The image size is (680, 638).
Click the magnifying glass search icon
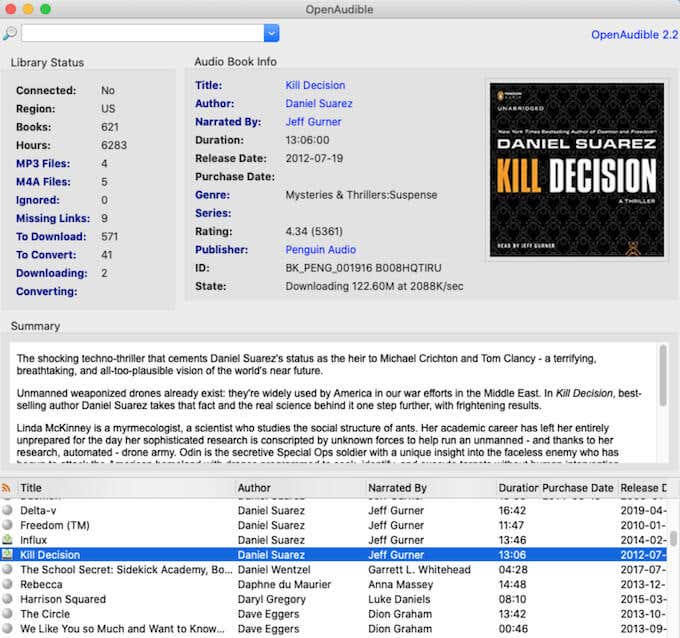[x=10, y=33]
